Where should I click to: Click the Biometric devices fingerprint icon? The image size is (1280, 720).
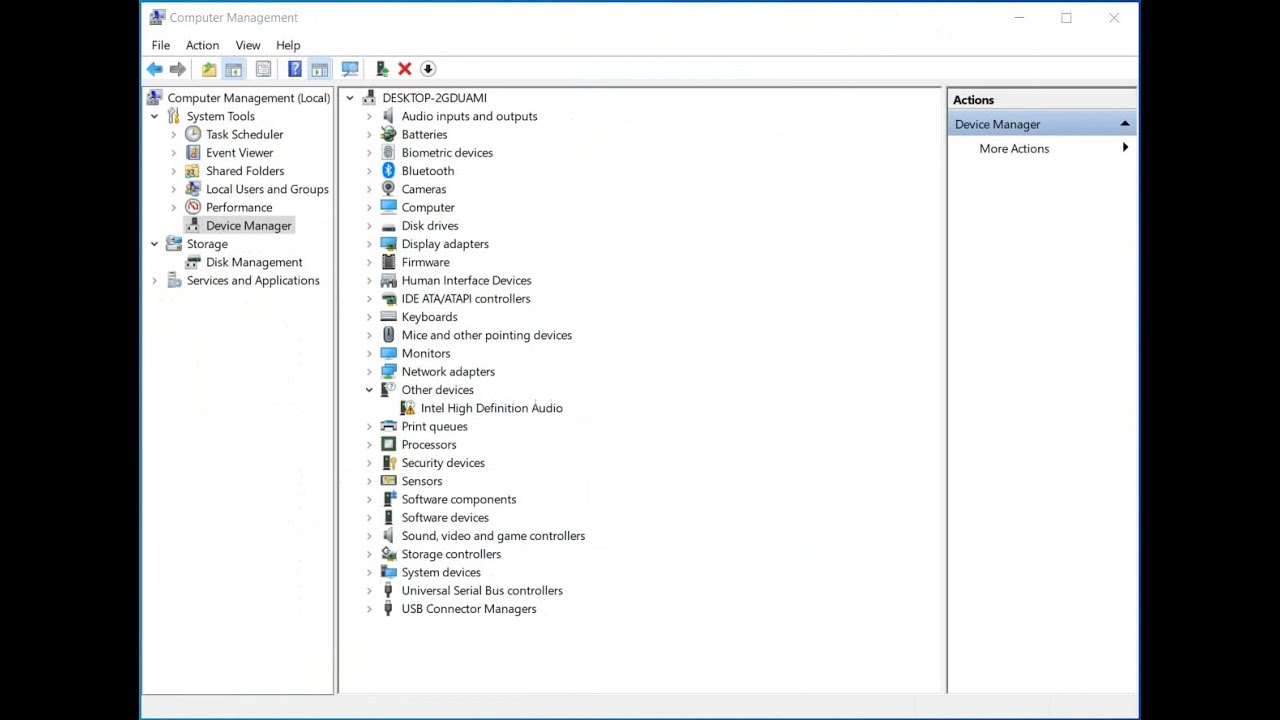pos(389,153)
